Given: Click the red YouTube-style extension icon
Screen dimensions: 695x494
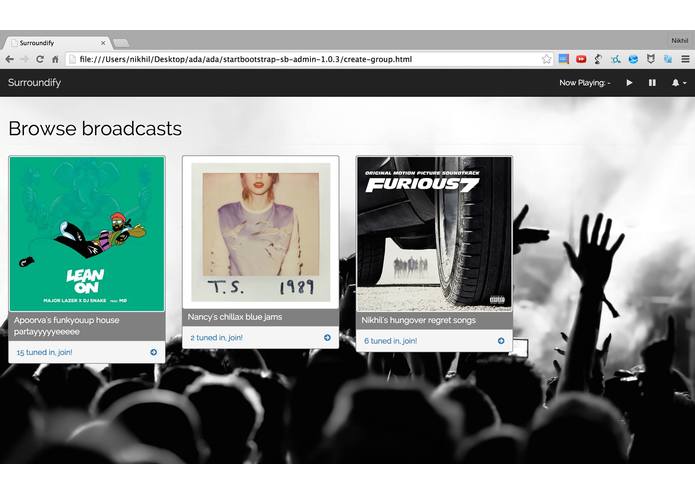Looking at the screenshot, I should tap(581, 59).
